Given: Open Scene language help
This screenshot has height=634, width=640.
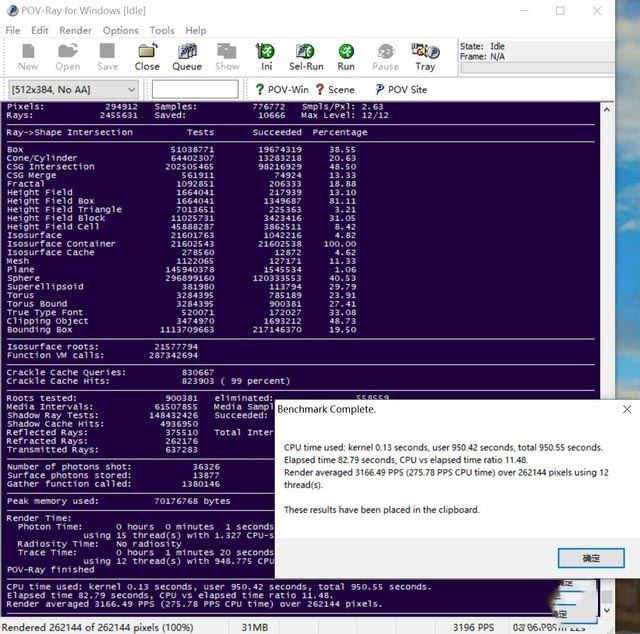Looking at the screenshot, I should point(335,89).
